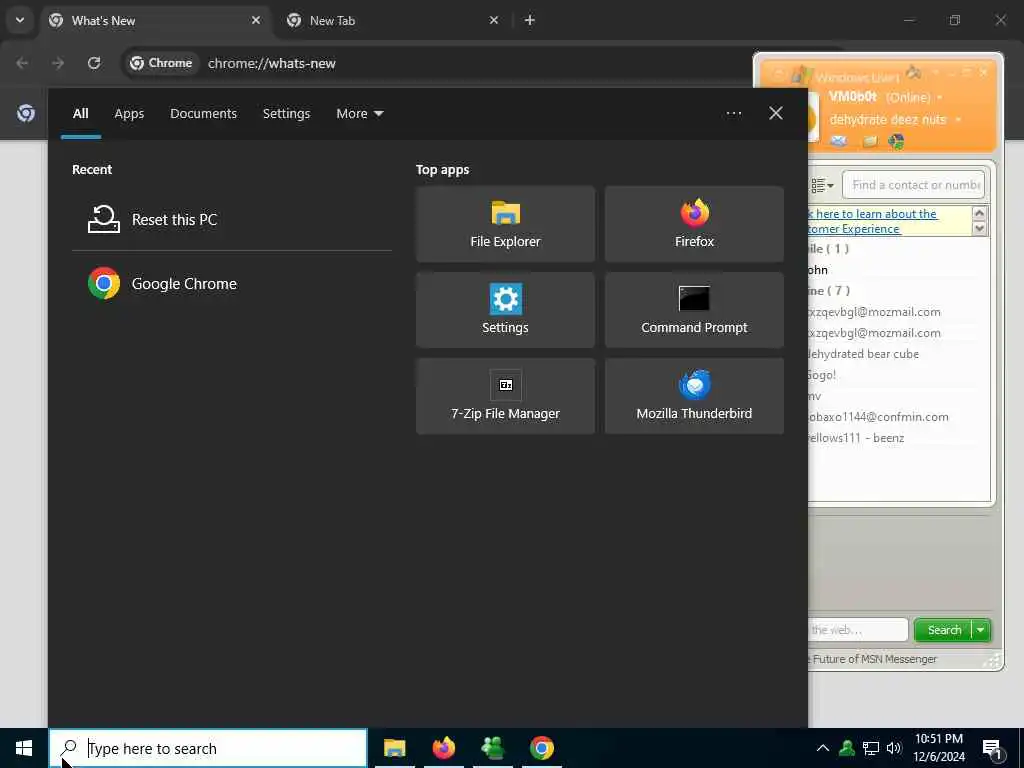This screenshot has width=1024, height=768.
Task: Show hidden system tray icons
Action: [823, 748]
